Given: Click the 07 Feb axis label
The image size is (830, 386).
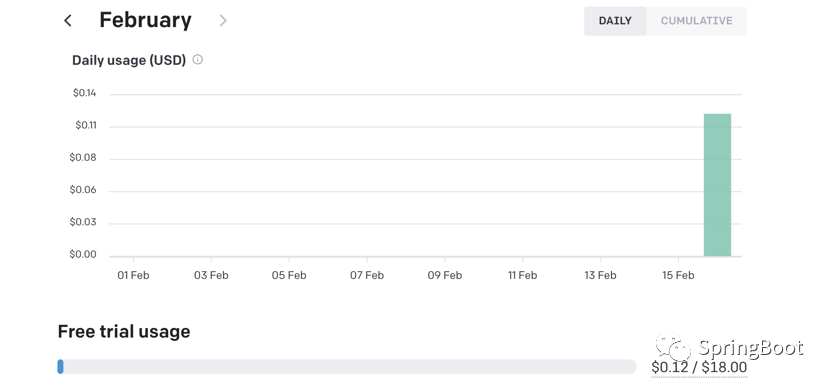Looking at the screenshot, I should 367,275.
